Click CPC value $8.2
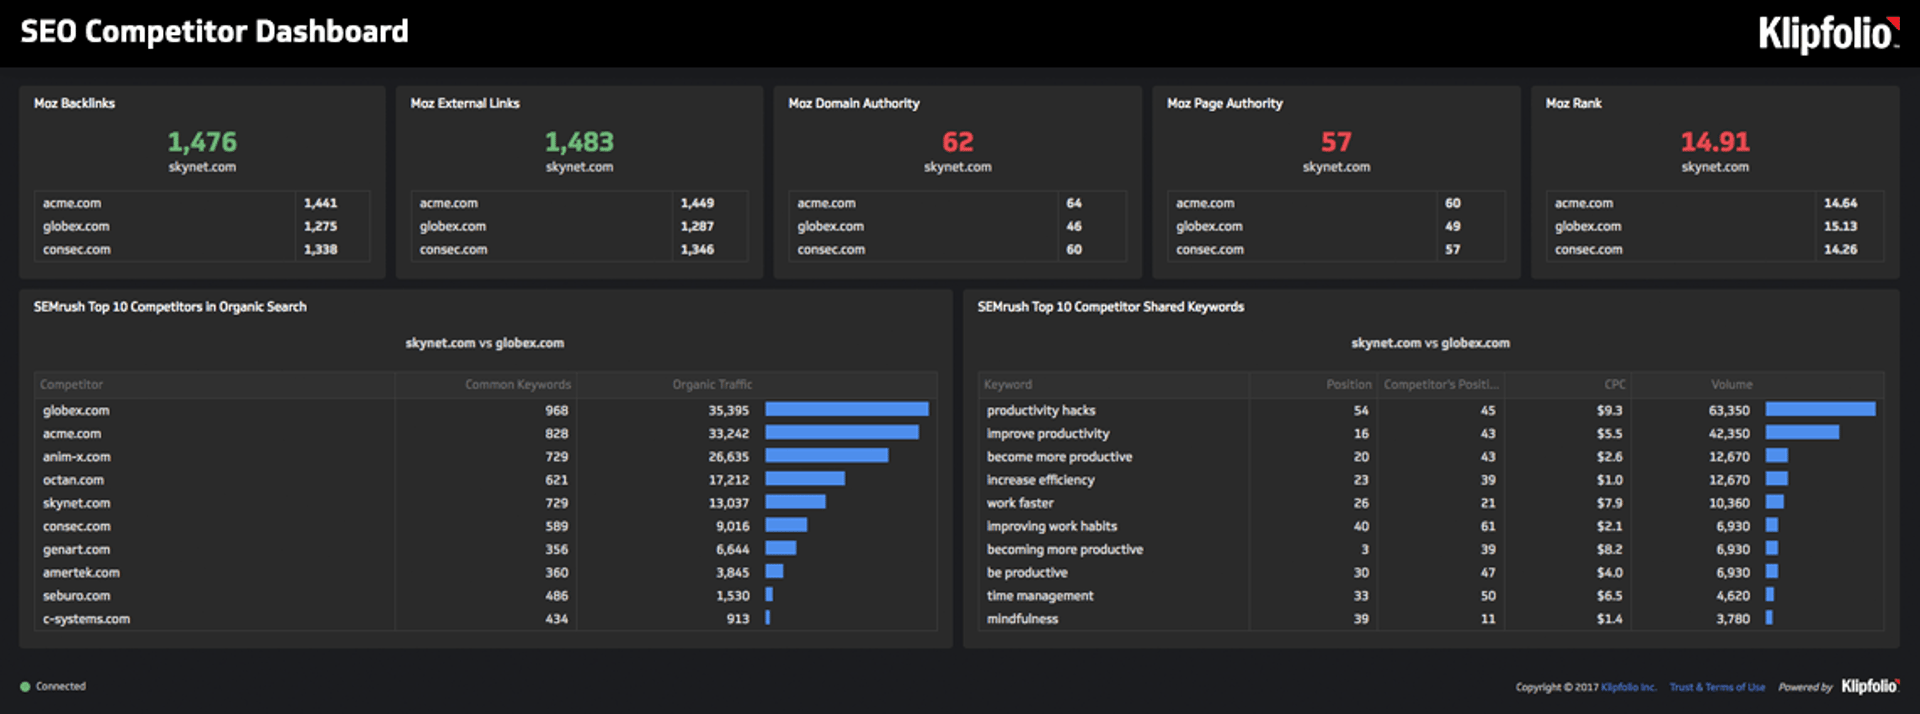This screenshot has height=714, width=1920. coord(1609,549)
